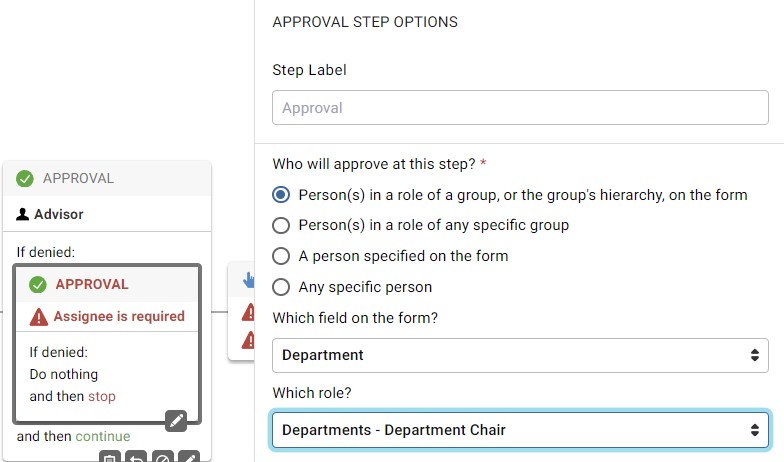Select the outer APPROVAL card header

click(x=108, y=179)
